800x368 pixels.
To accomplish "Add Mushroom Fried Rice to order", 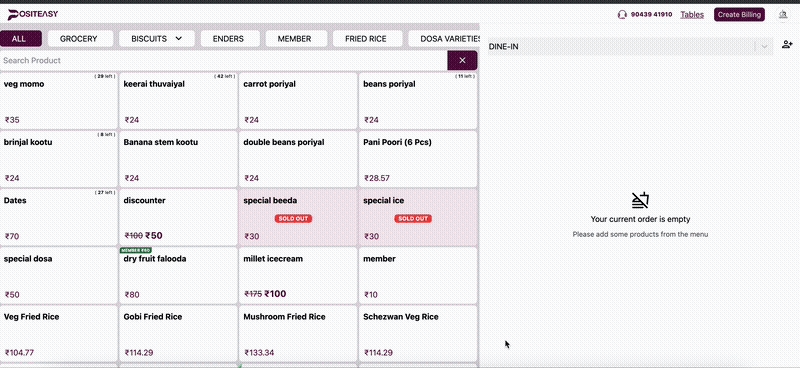I will 298,333.
